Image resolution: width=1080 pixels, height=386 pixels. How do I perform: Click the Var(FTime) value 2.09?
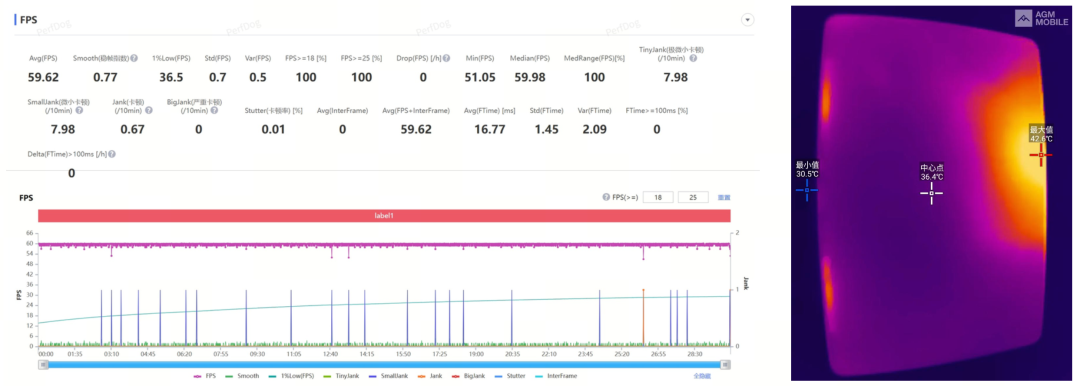pyautogui.click(x=593, y=129)
